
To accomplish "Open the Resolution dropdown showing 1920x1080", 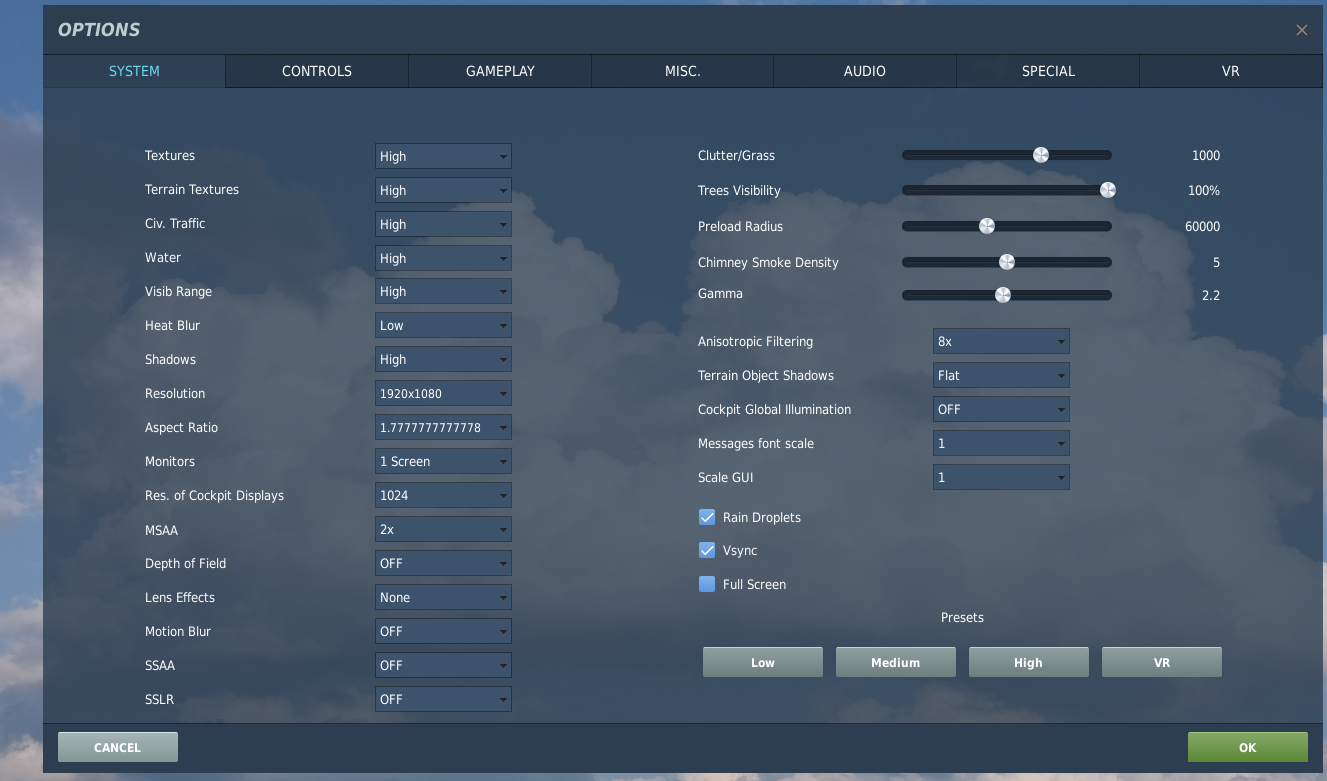I will click(x=443, y=394).
